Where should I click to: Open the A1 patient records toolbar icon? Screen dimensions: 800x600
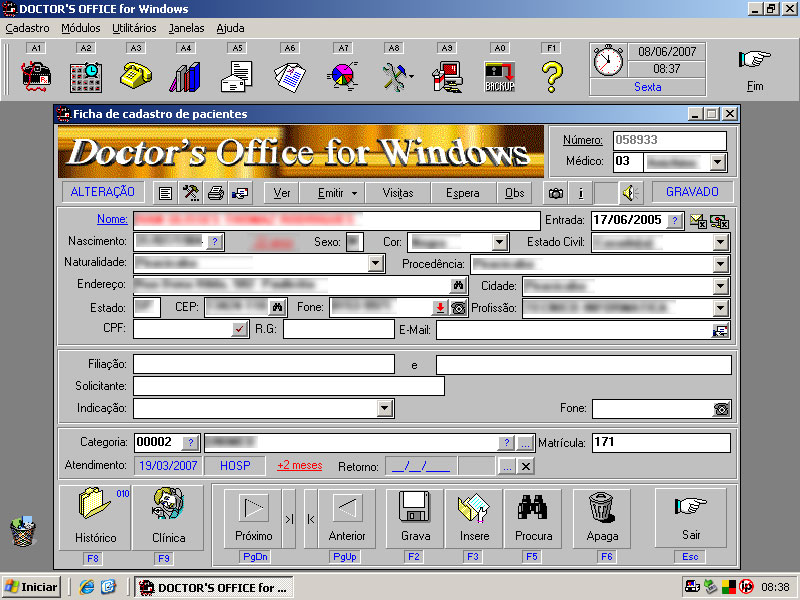(36, 77)
